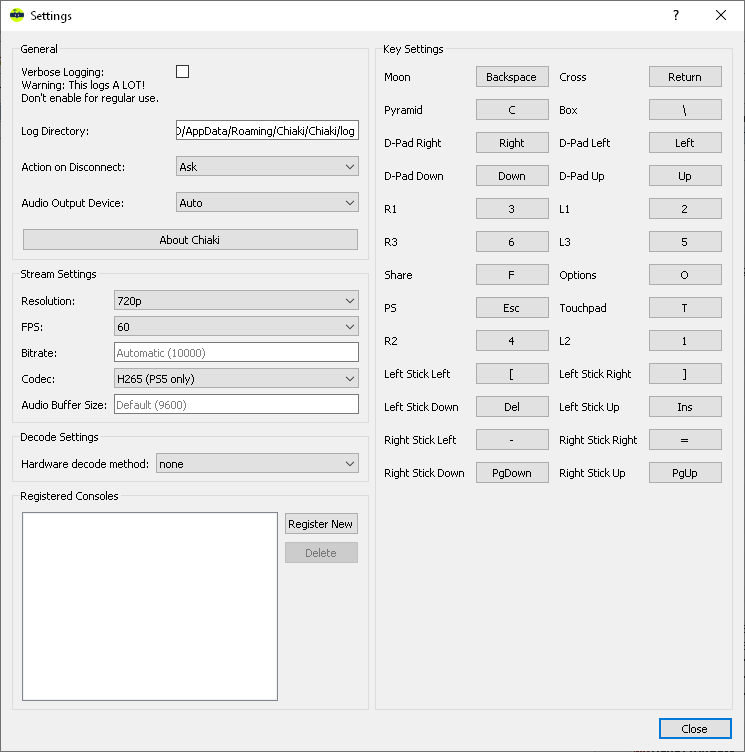
Task: Change the Right Stick Left binding
Action: [x=512, y=440]
